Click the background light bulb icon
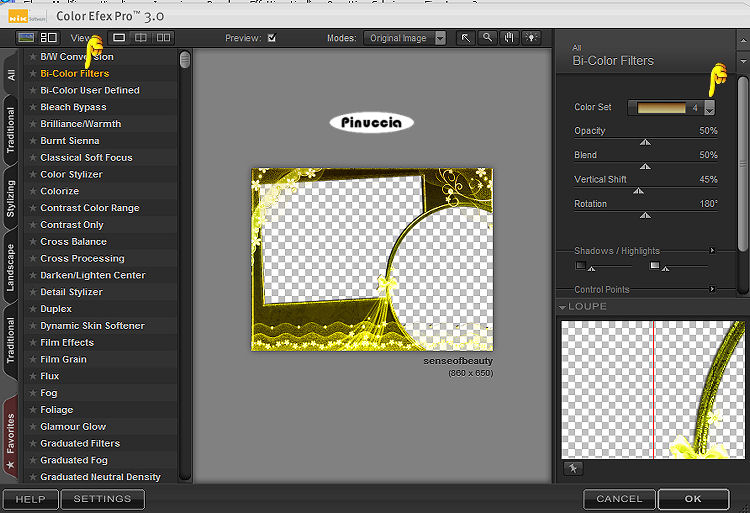This screenshot has height=513, width=750. click(531, 38)
